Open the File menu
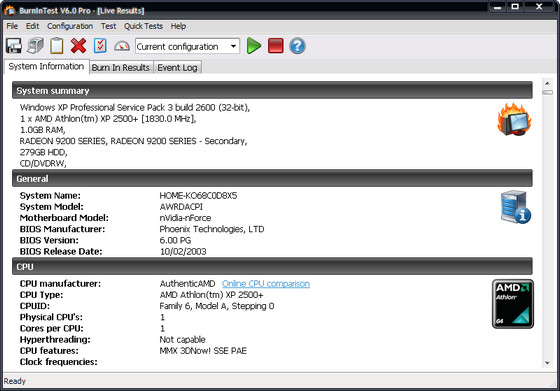Screen dimensions: 560x391 pos(12,26)
